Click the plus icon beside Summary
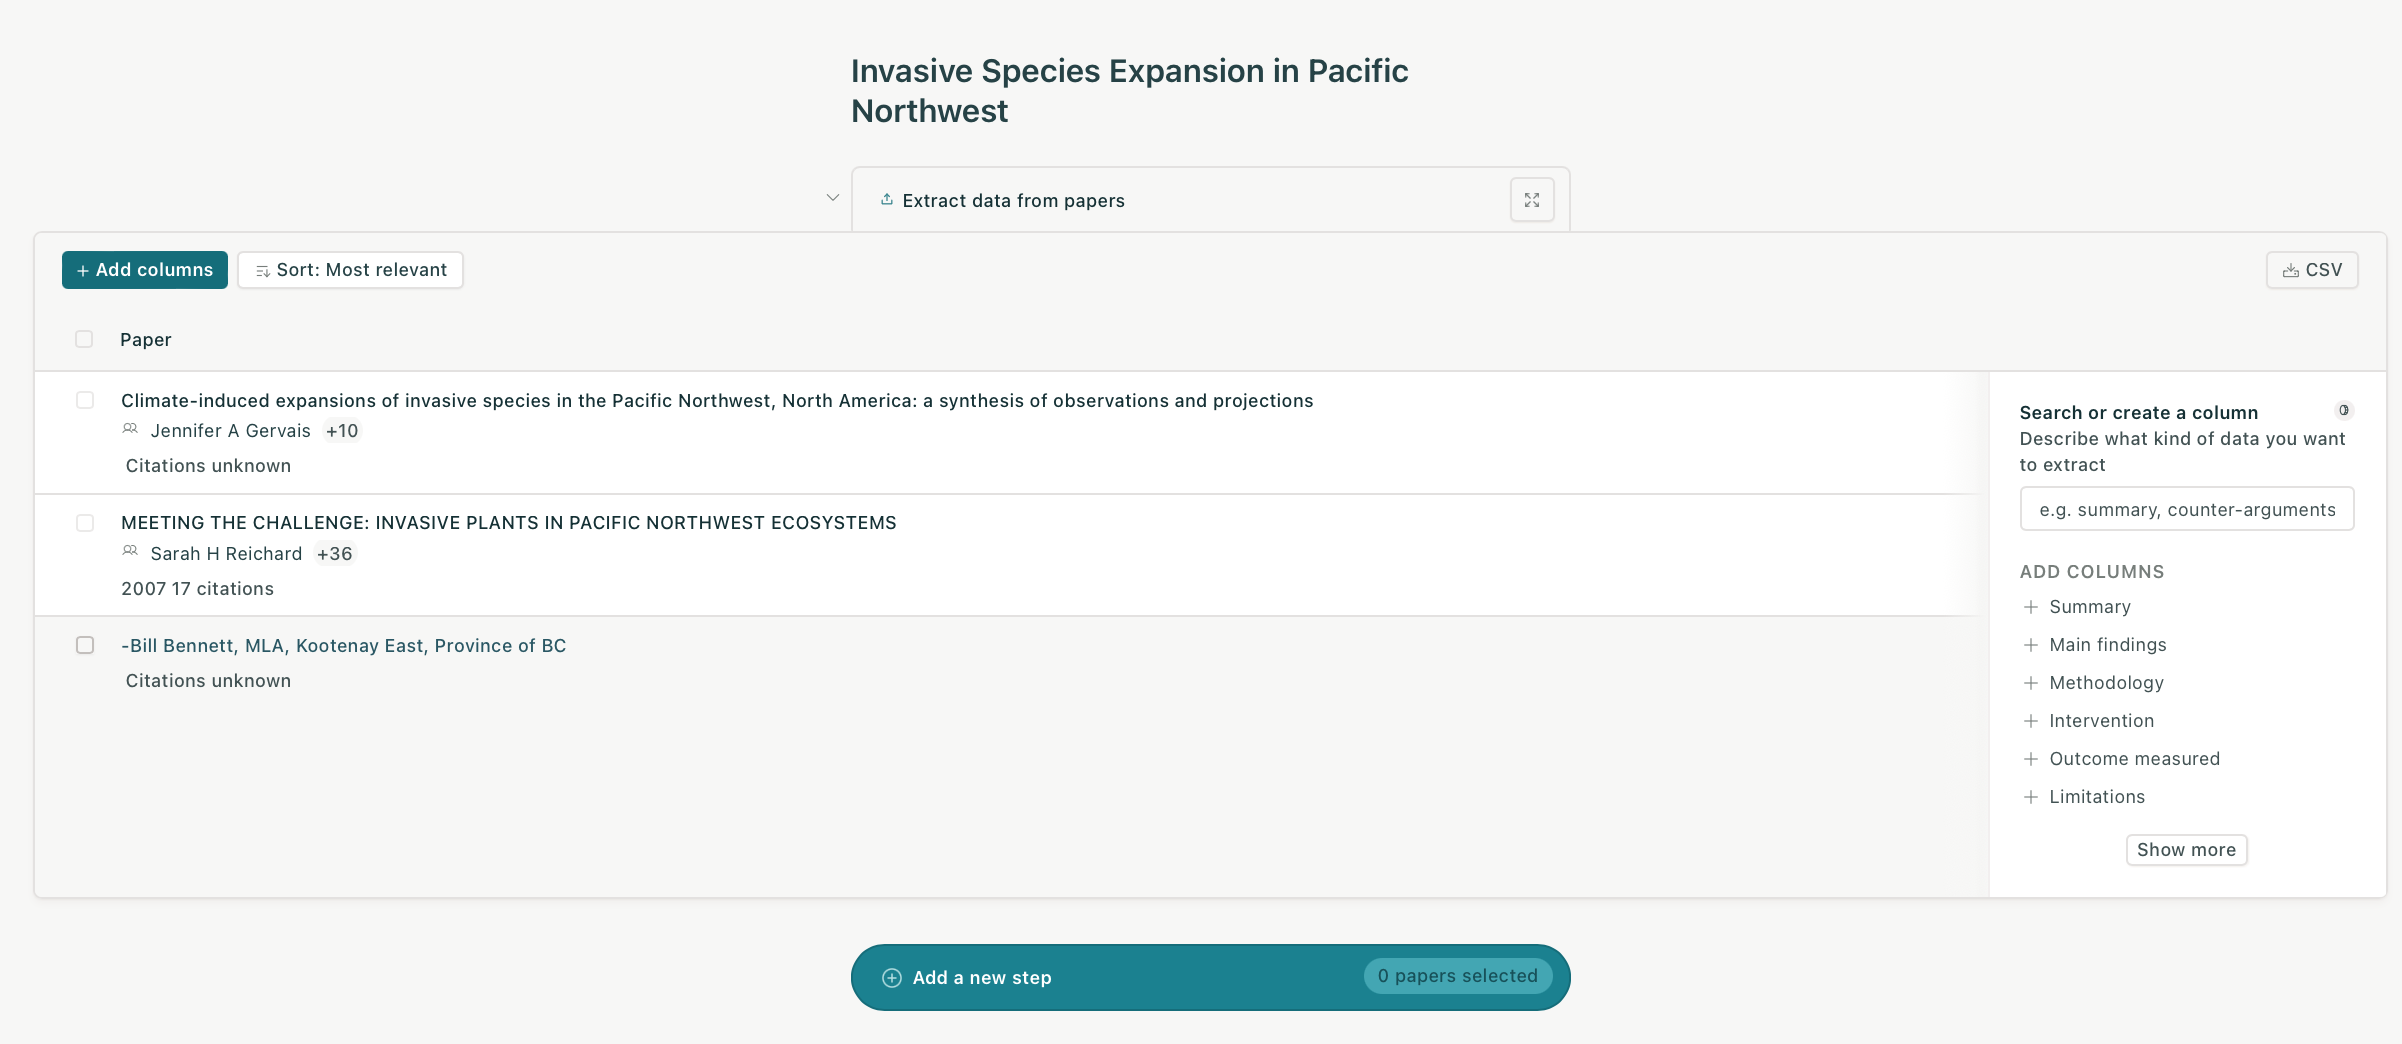 (2030, 607)
